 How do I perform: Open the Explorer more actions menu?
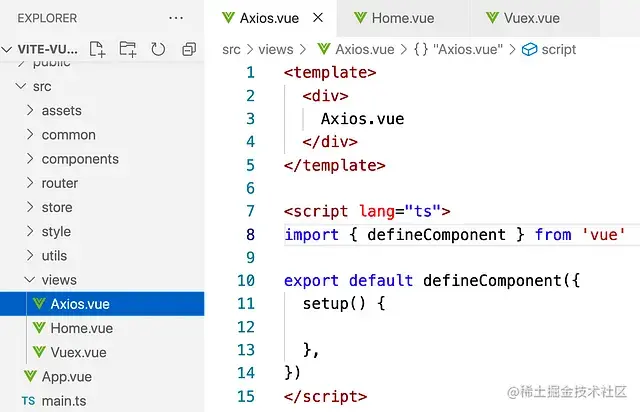tap(176, 18)
